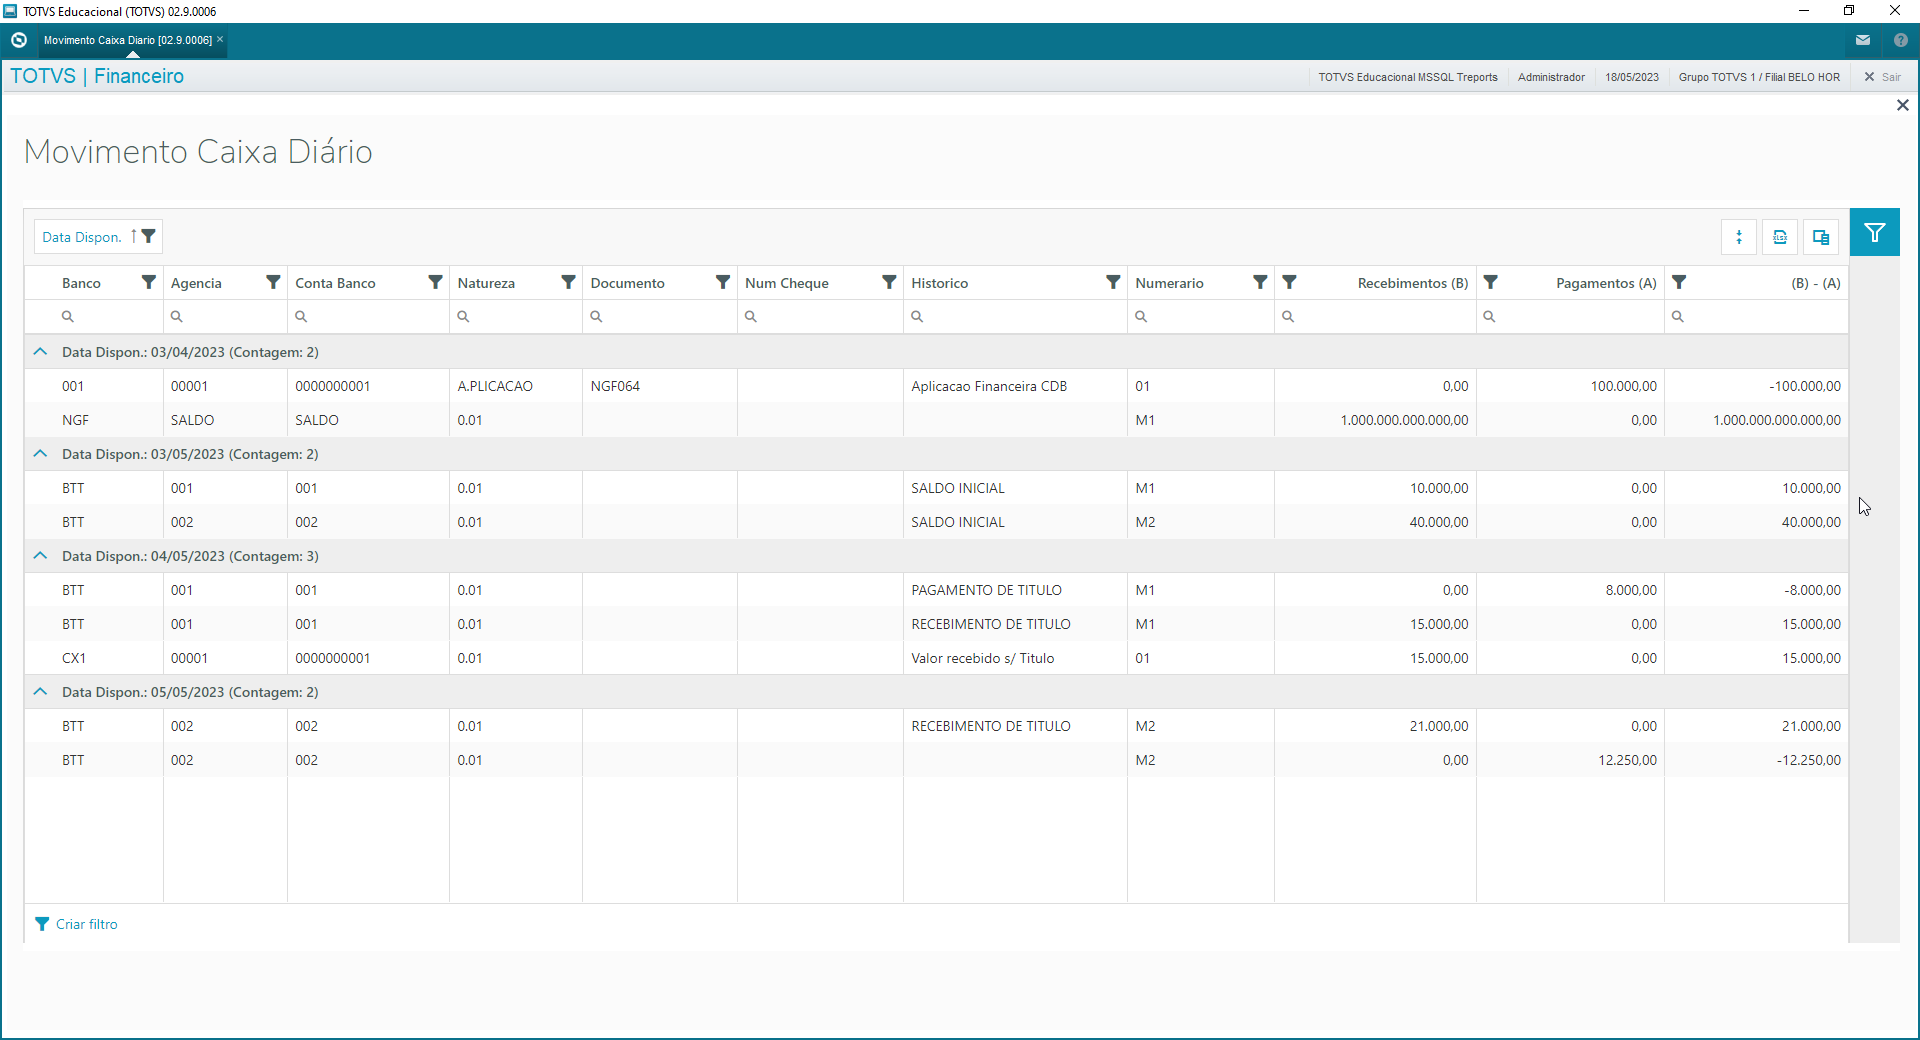Select the CX1 bank cell
The image size is (1920, 1040).
coord(94,658)
